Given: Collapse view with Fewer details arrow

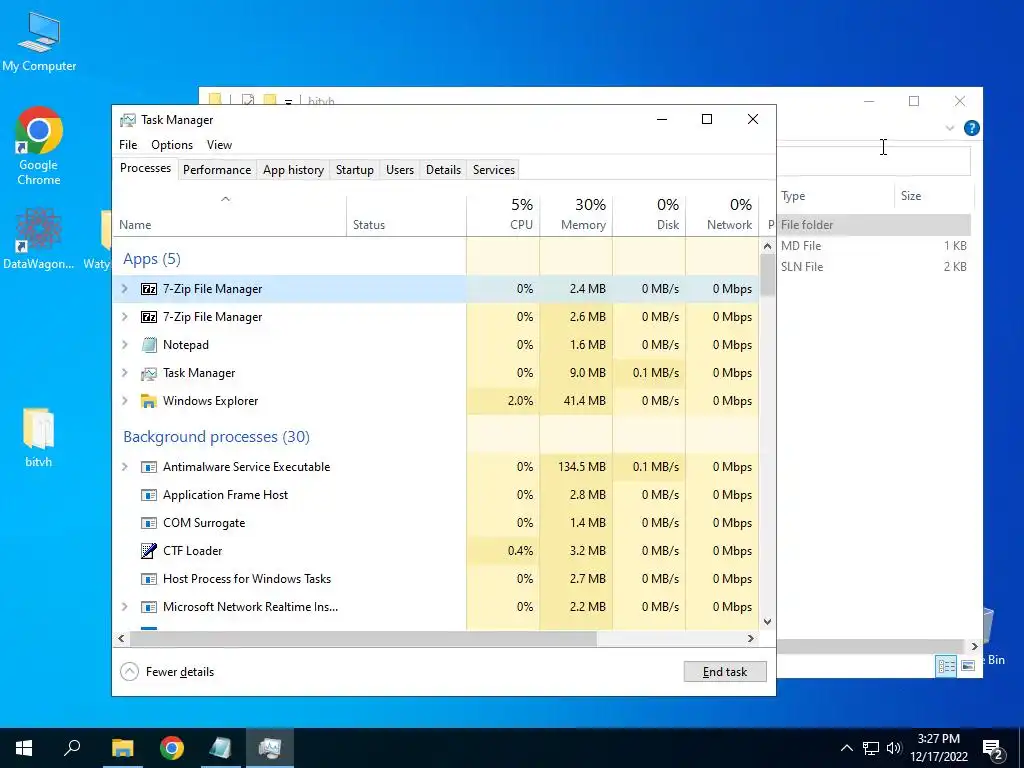Looking at the screenshot, I should pos(129,671).
